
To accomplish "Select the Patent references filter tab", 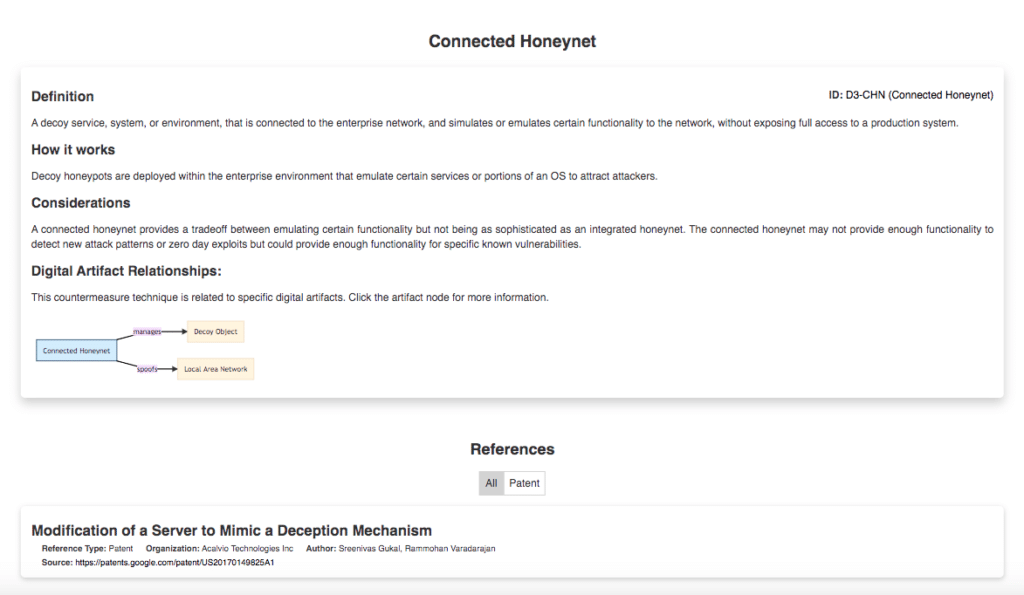I will pyautogui.click(x=524, y=483).
